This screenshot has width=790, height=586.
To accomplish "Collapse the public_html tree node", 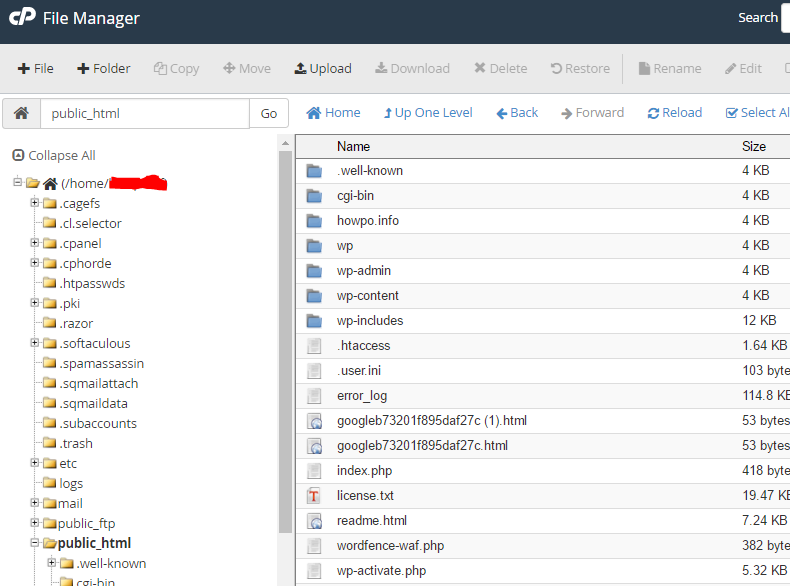I will (35, 543).
